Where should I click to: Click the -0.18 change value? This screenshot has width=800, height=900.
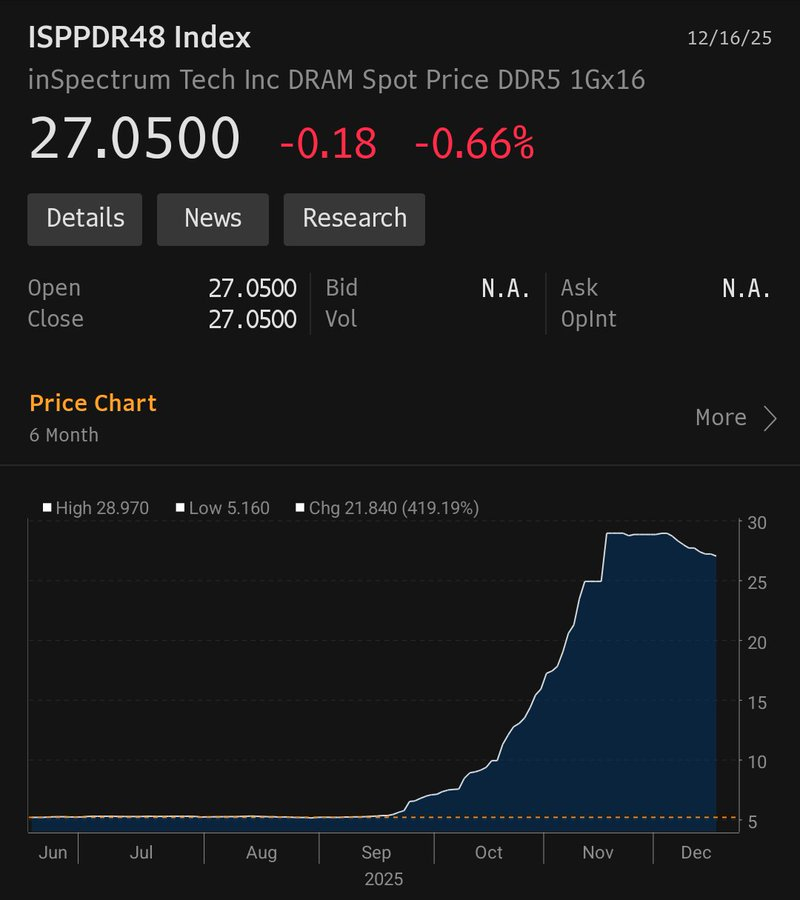(328, 143)
